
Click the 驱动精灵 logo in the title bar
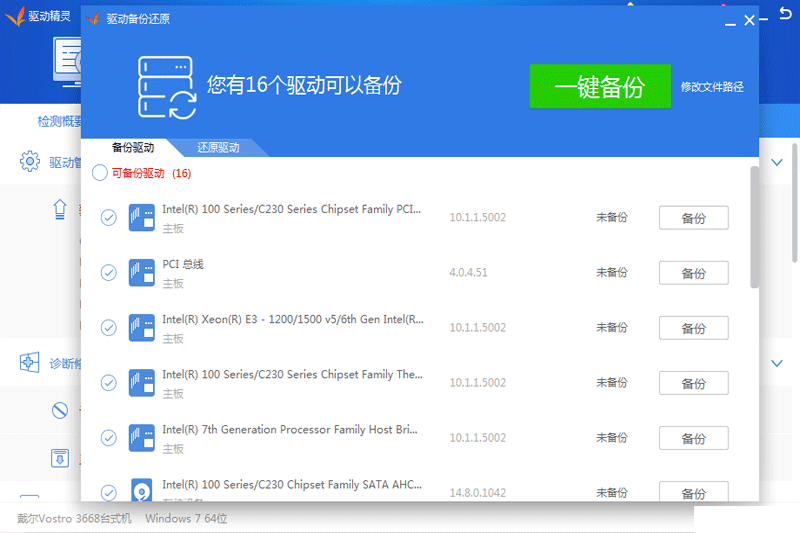[14, 17]
